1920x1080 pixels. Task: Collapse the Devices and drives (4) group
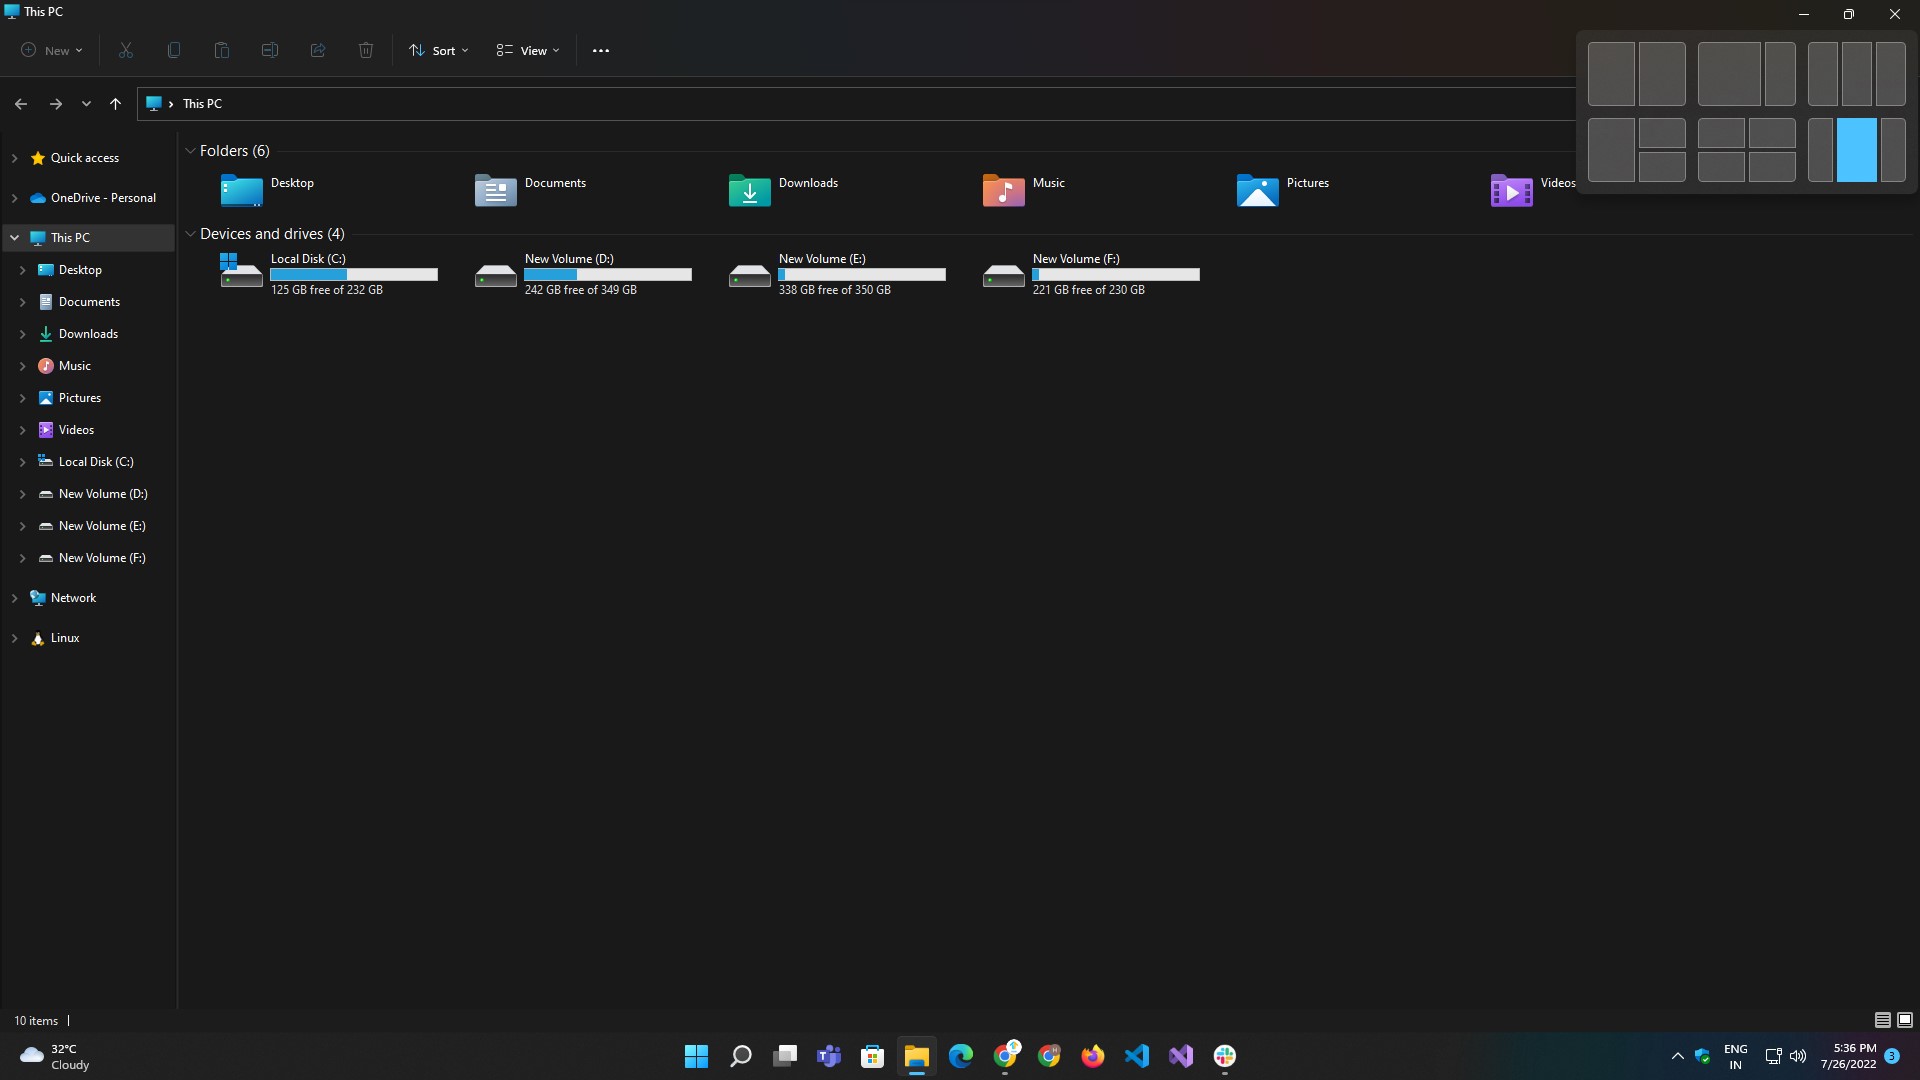pyautogui.click(x=190, y=234)
